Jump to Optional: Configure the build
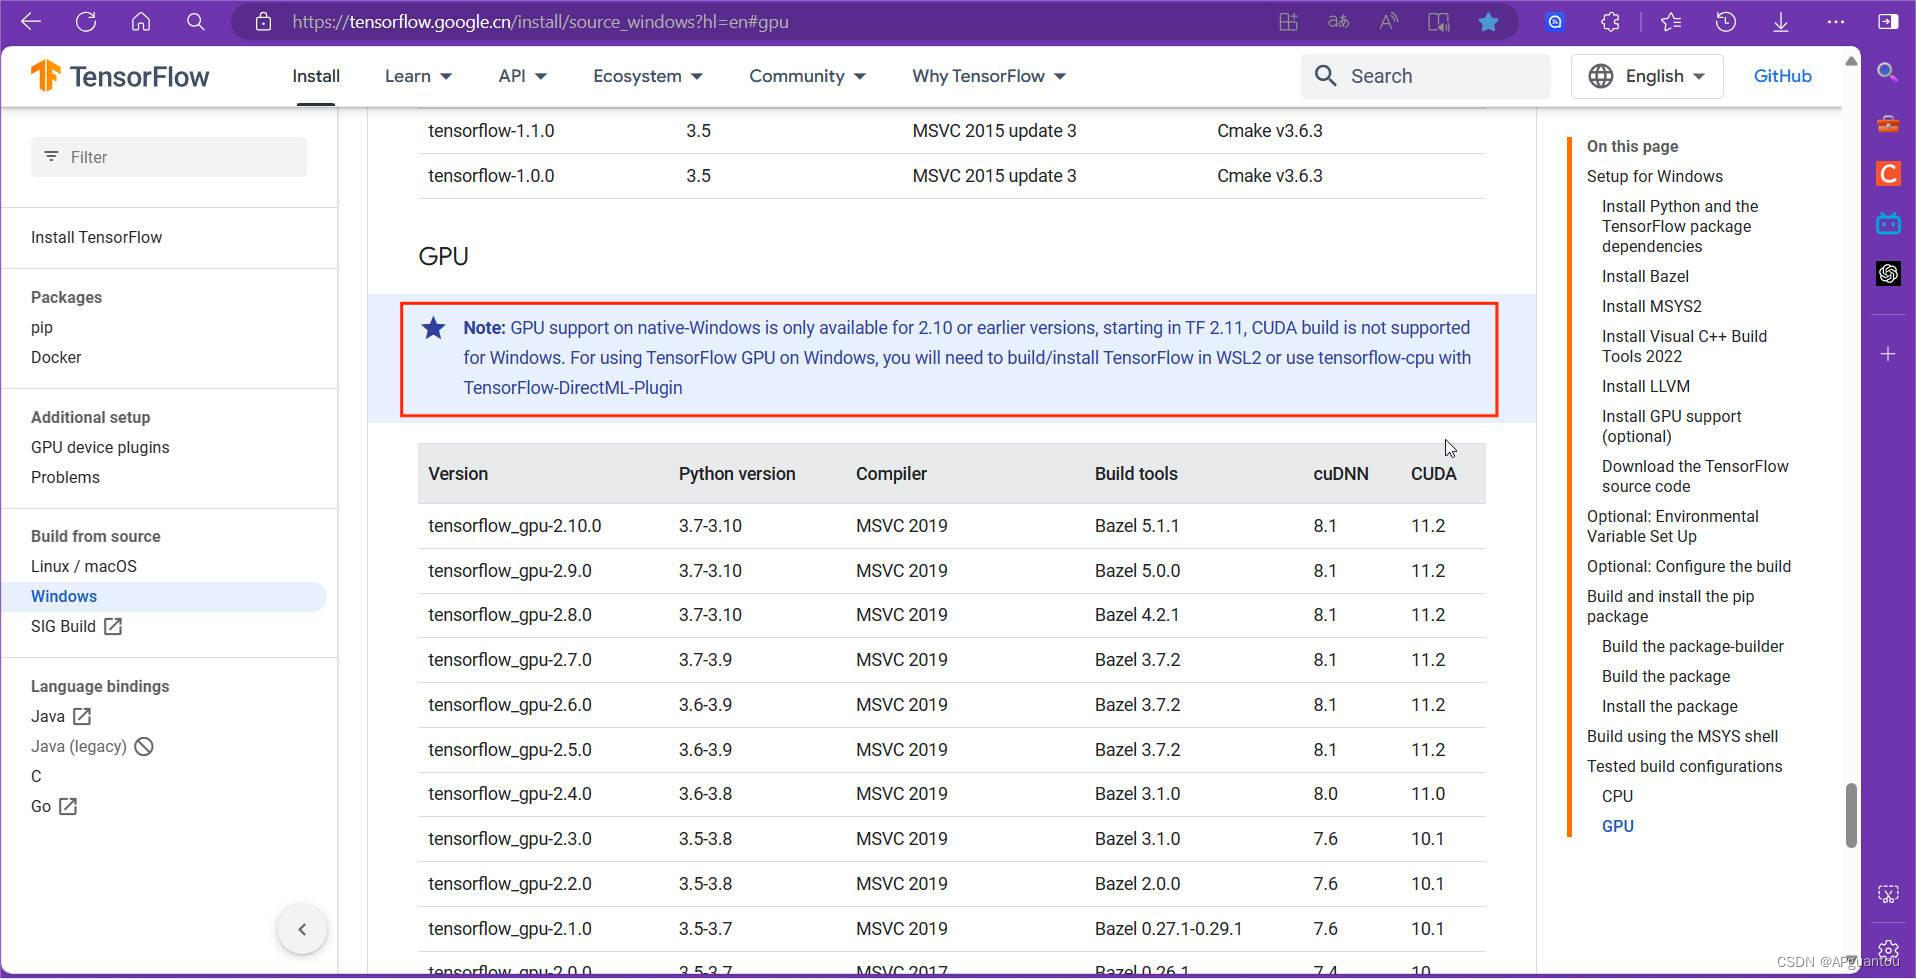1916x979 pixels. click(1688, 566)
